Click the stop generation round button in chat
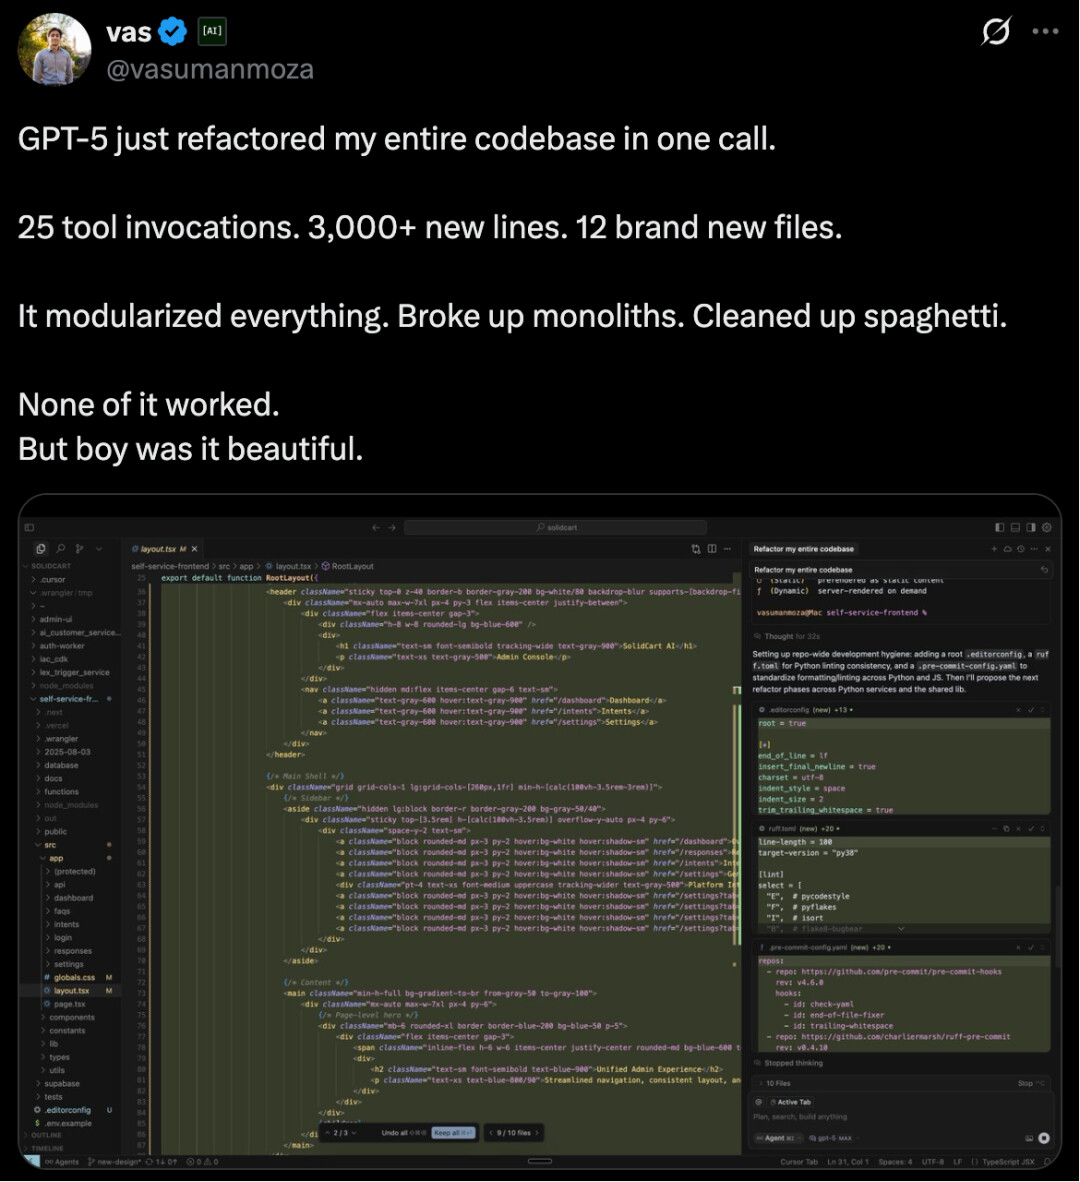The height and width of the screenshot is (1182, 1080). click(x=1044, y=1138)
